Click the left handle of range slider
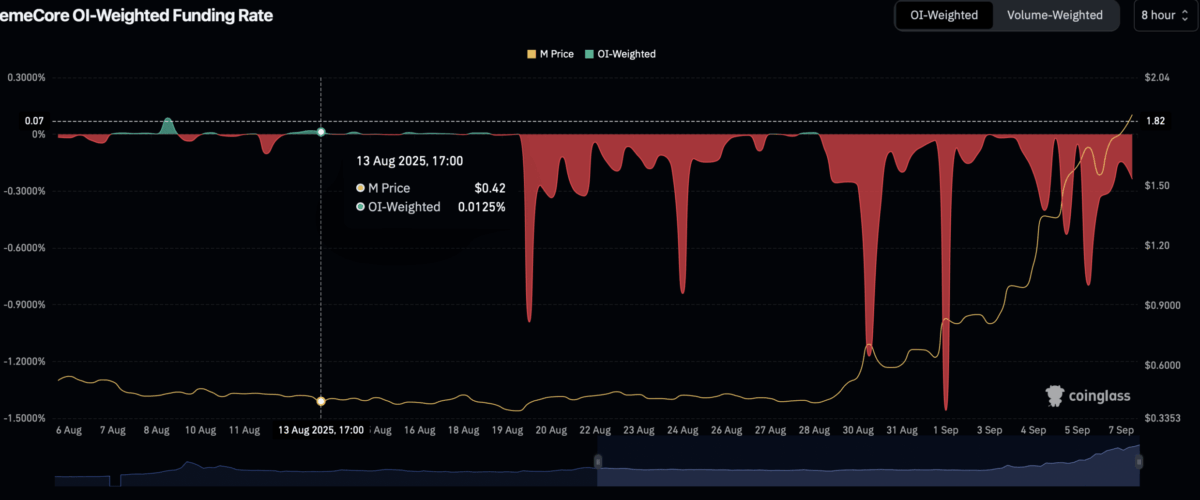This screenshot has width=1200, height=500. coord(598,461)
